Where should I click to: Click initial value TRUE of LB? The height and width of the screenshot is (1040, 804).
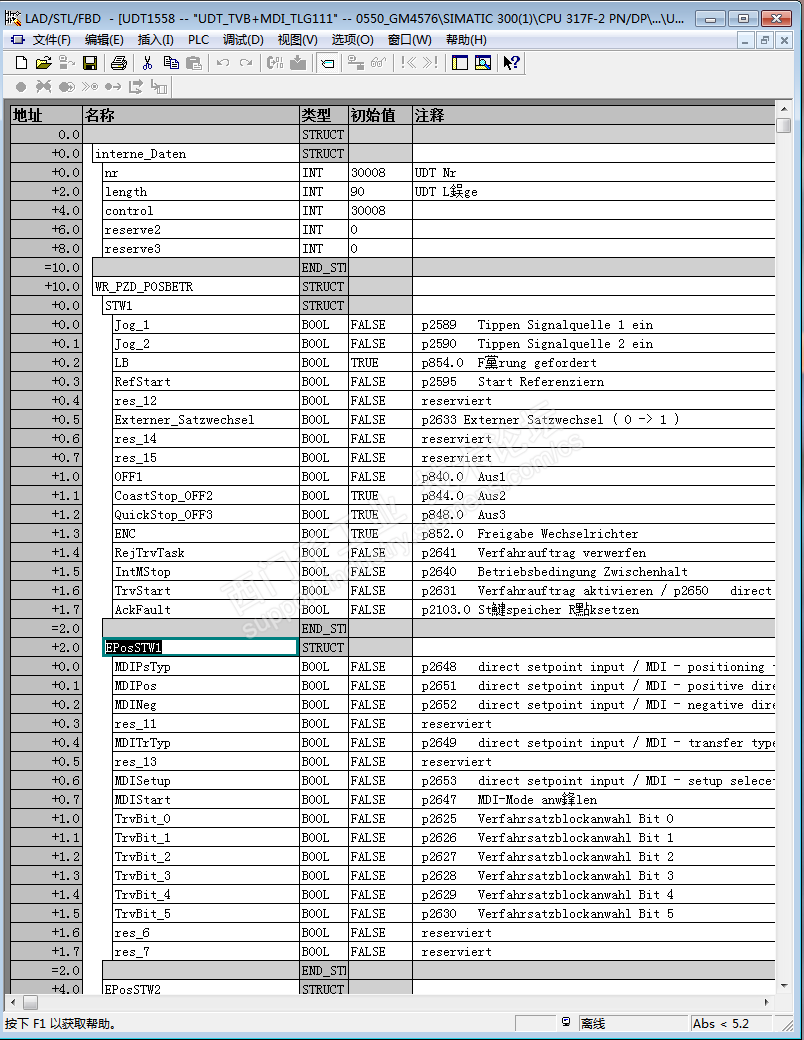pyautogui.click(x=380, y=363)
